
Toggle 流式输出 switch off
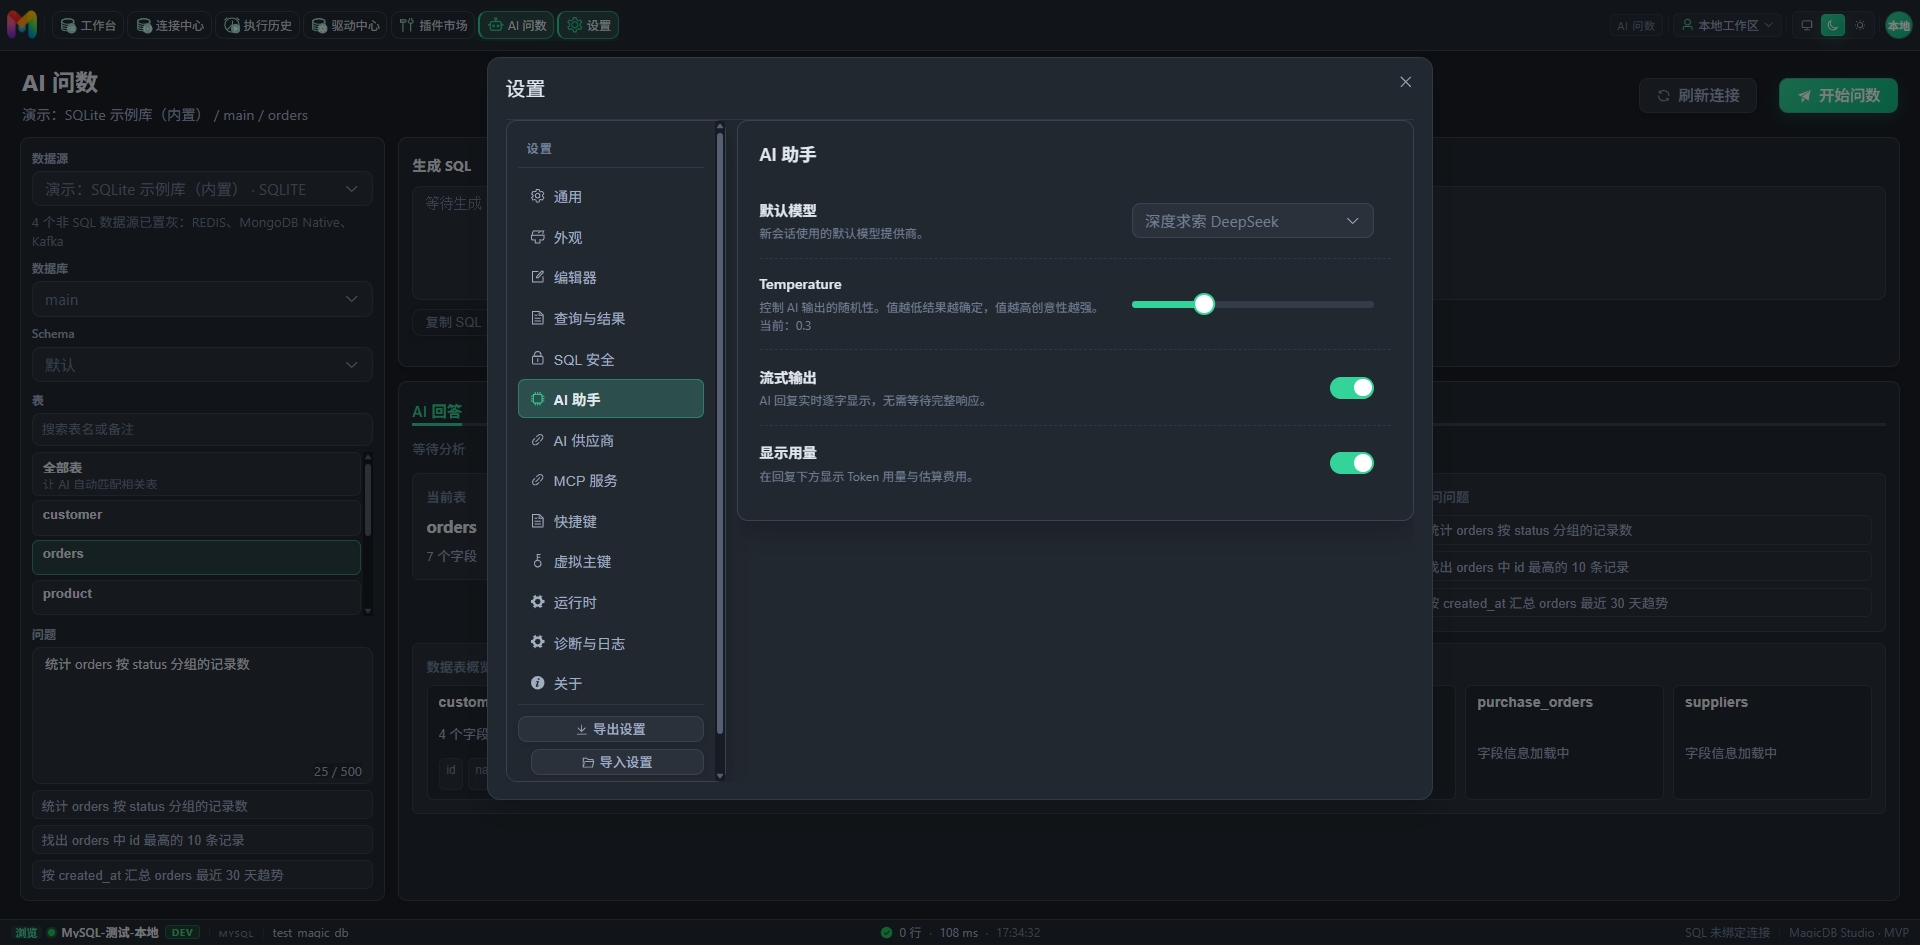(1351, 388)
